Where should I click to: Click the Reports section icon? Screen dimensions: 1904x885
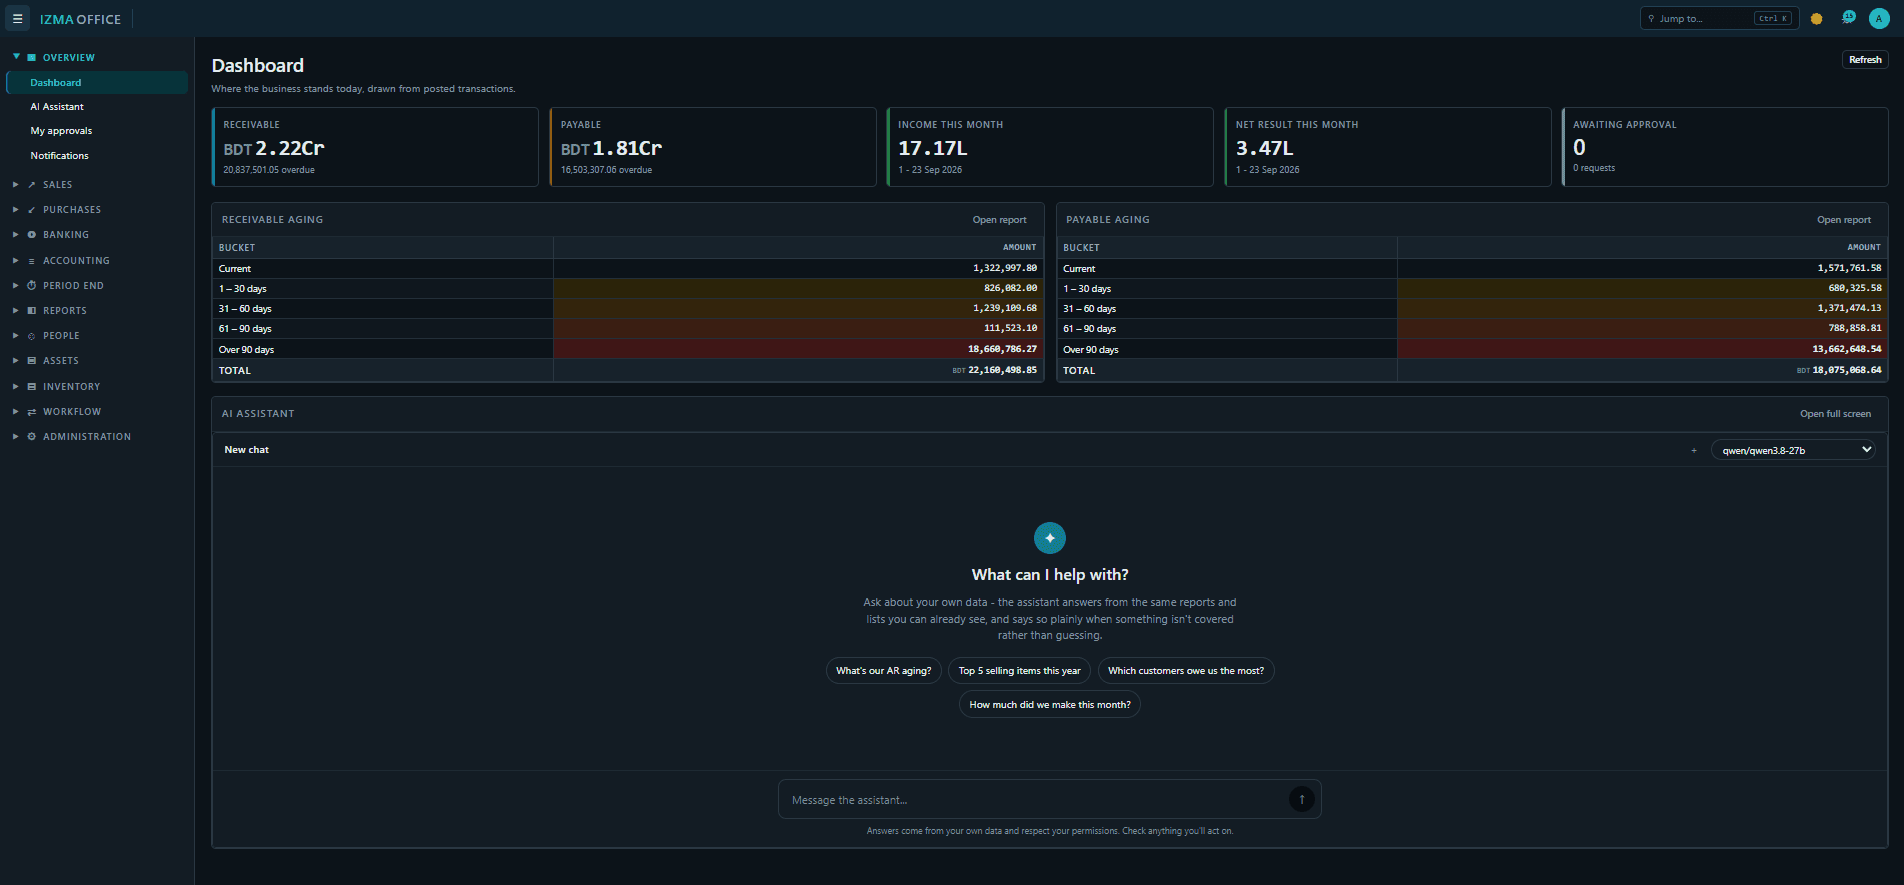32,311
